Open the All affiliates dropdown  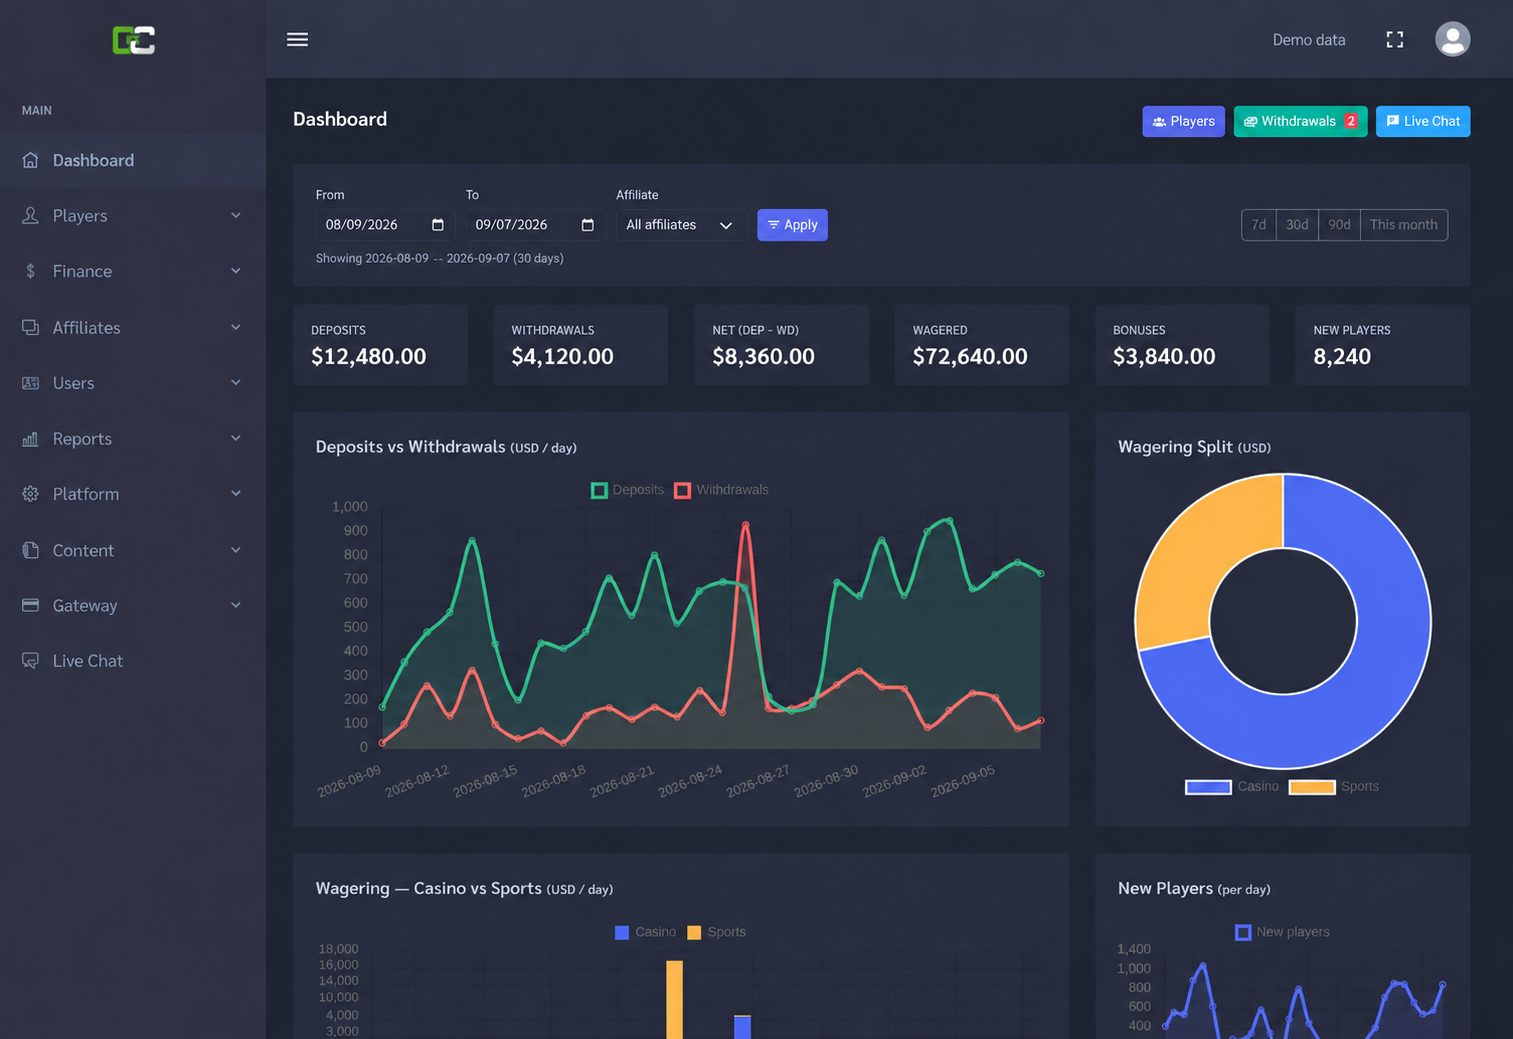point(680,225)
